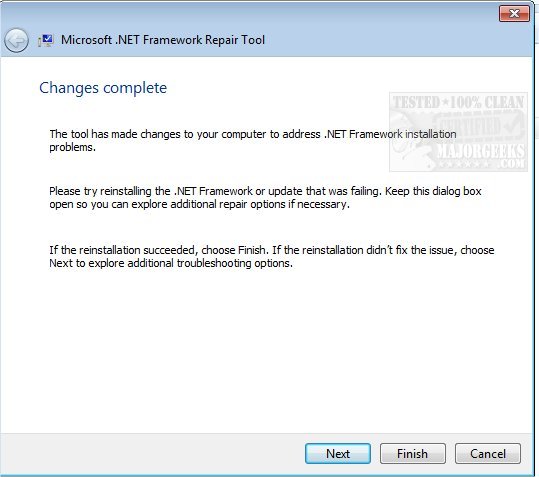Click the Finish button

point(412,453)
